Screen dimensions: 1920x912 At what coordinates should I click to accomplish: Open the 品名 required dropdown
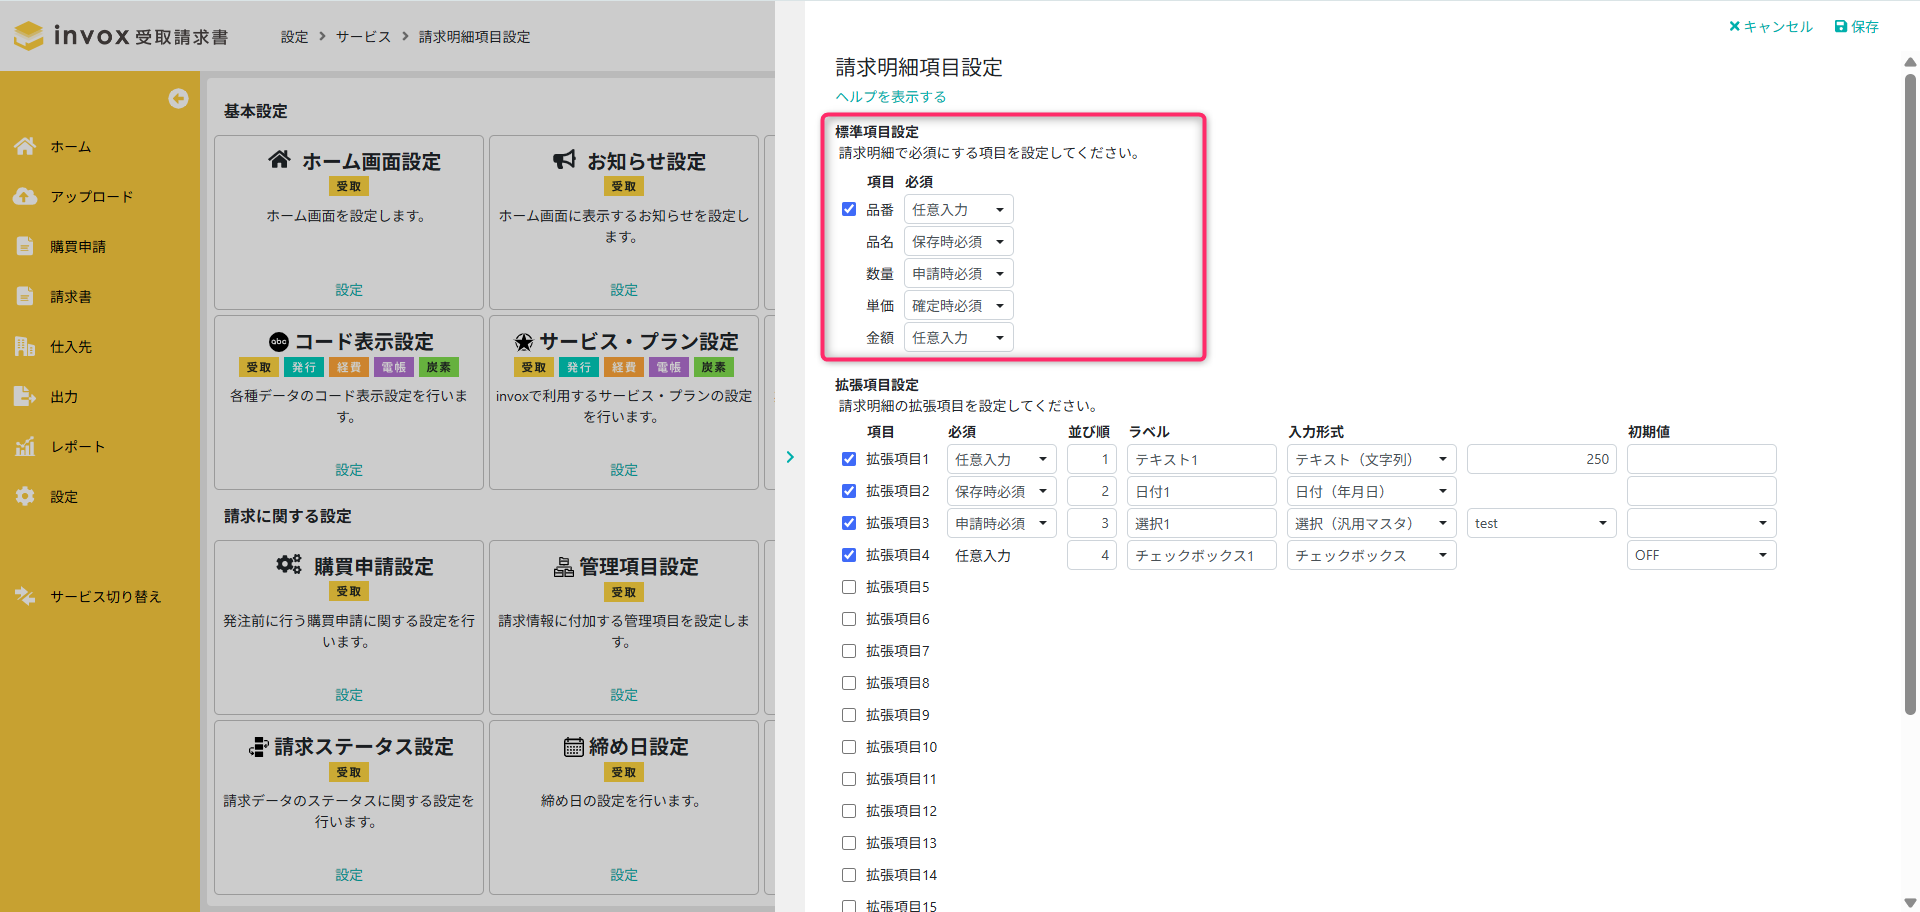pyautogui.click(x=958, y=241)
